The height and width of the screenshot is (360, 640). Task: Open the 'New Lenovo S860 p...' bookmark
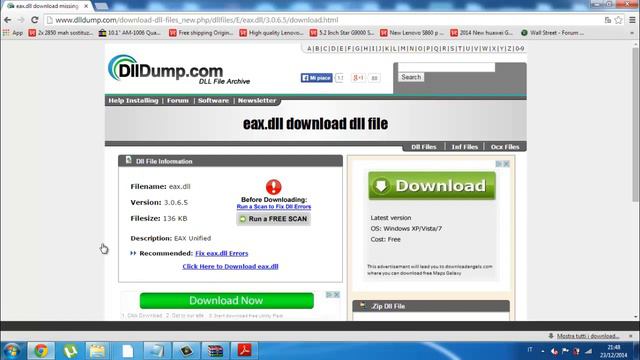tap(412, 33)
